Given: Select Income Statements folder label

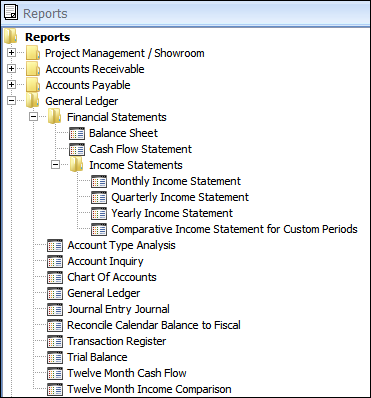Looking at the screenshot, I should 136,165.
